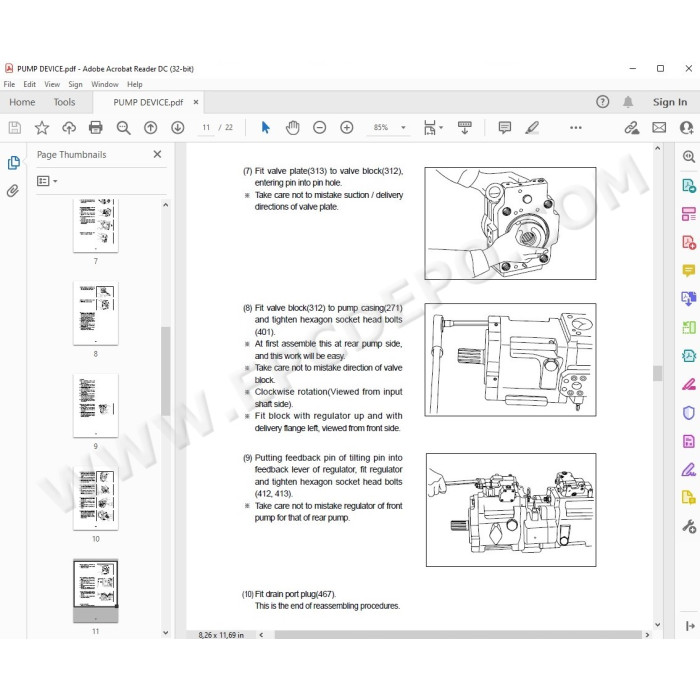Image resolution: width=700 pixels, height=700 pixels.
Task: Add a comment with sticky note icon
Action: (504, 128)
